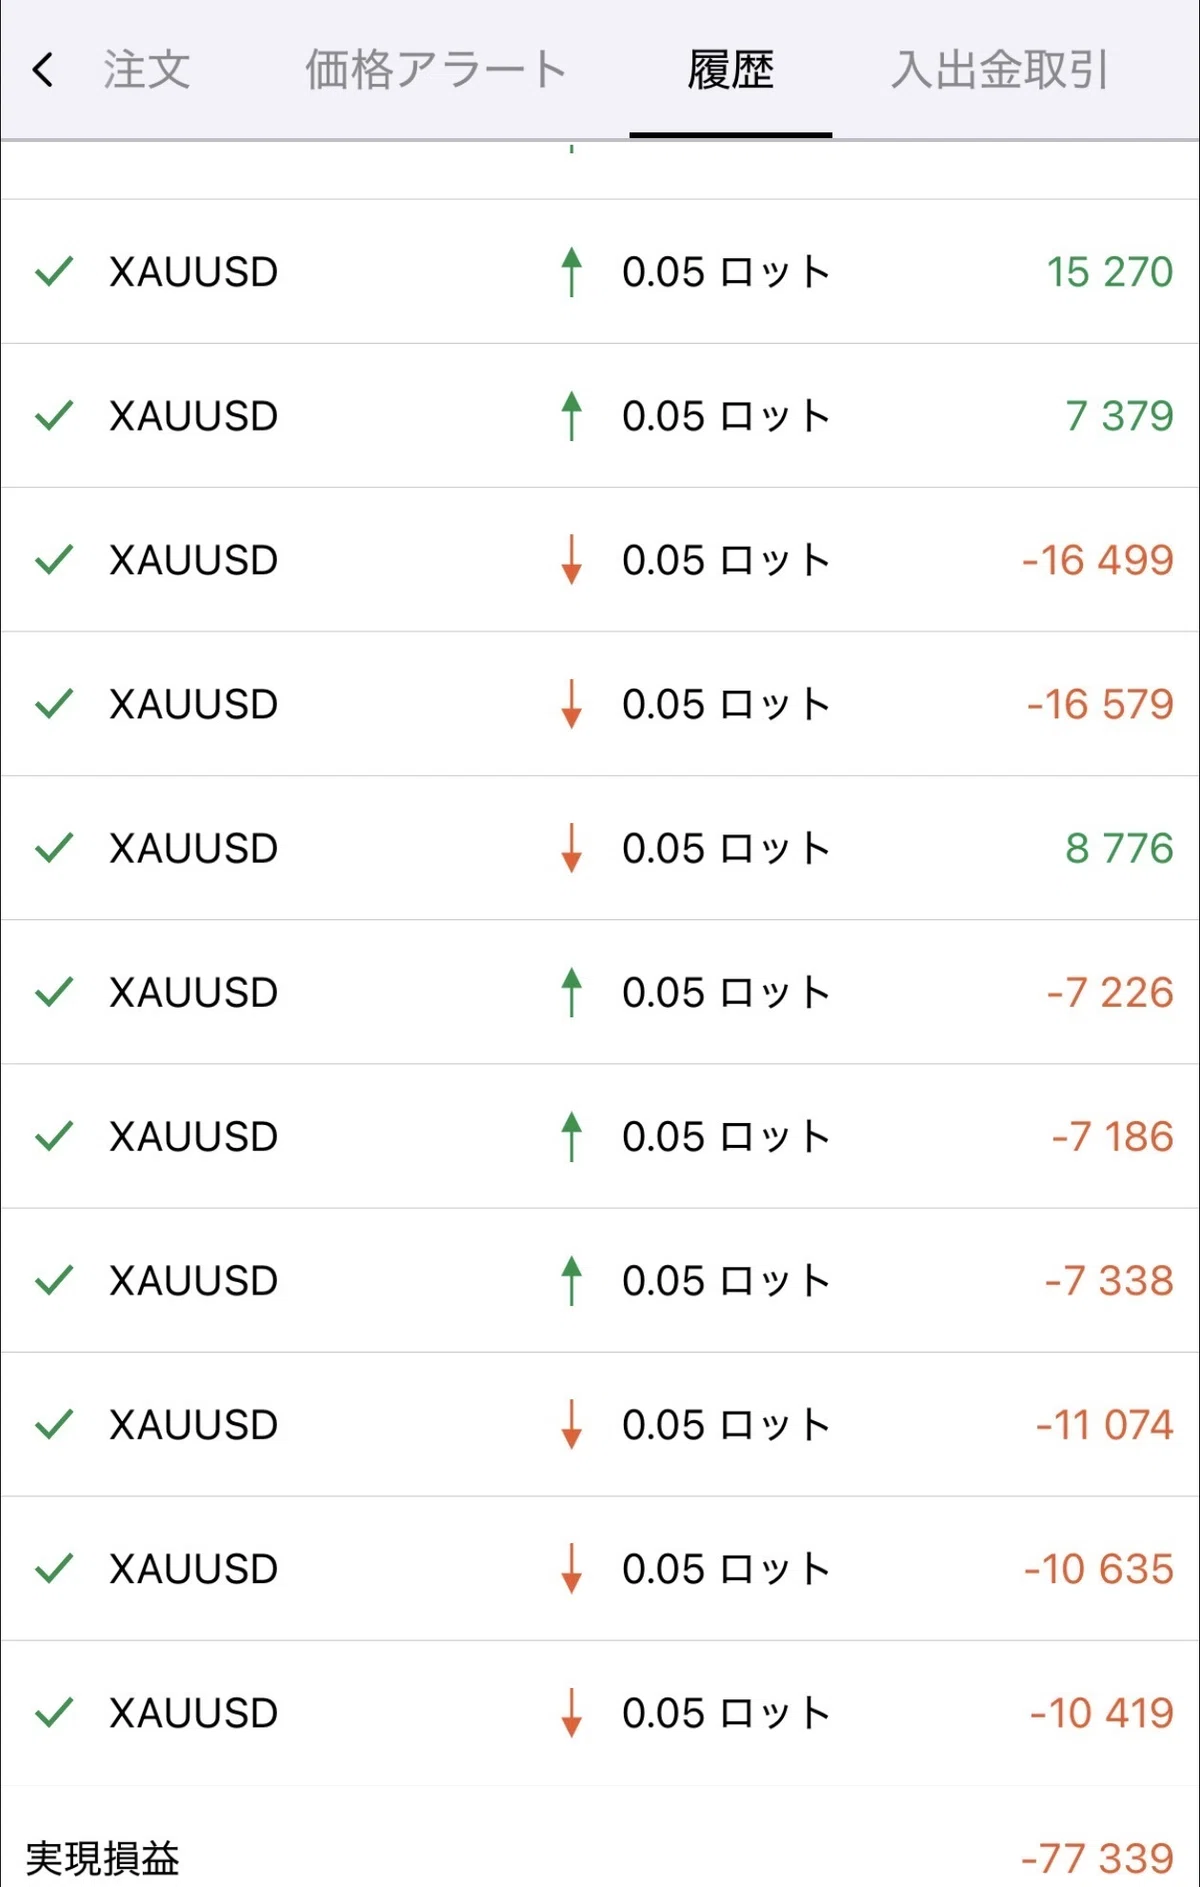Open the XAUUSD trade with loss -10 419
This screenshot has width=1200, height=1887.
(600, 1712)
